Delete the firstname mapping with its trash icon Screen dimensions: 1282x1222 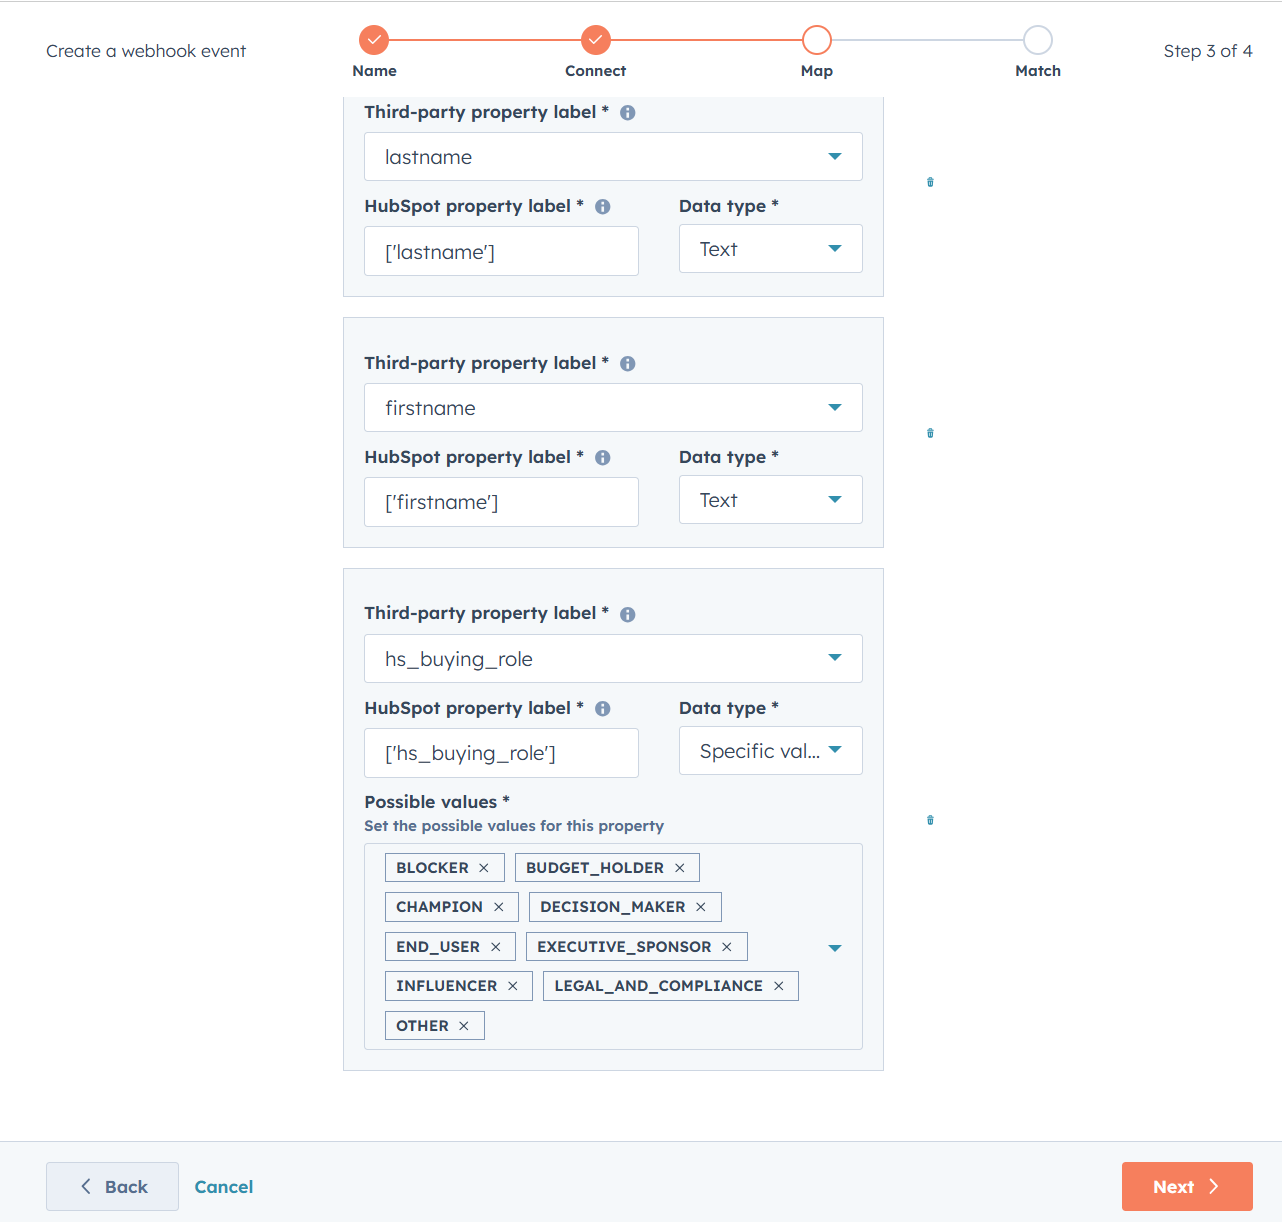click(930, 433)
